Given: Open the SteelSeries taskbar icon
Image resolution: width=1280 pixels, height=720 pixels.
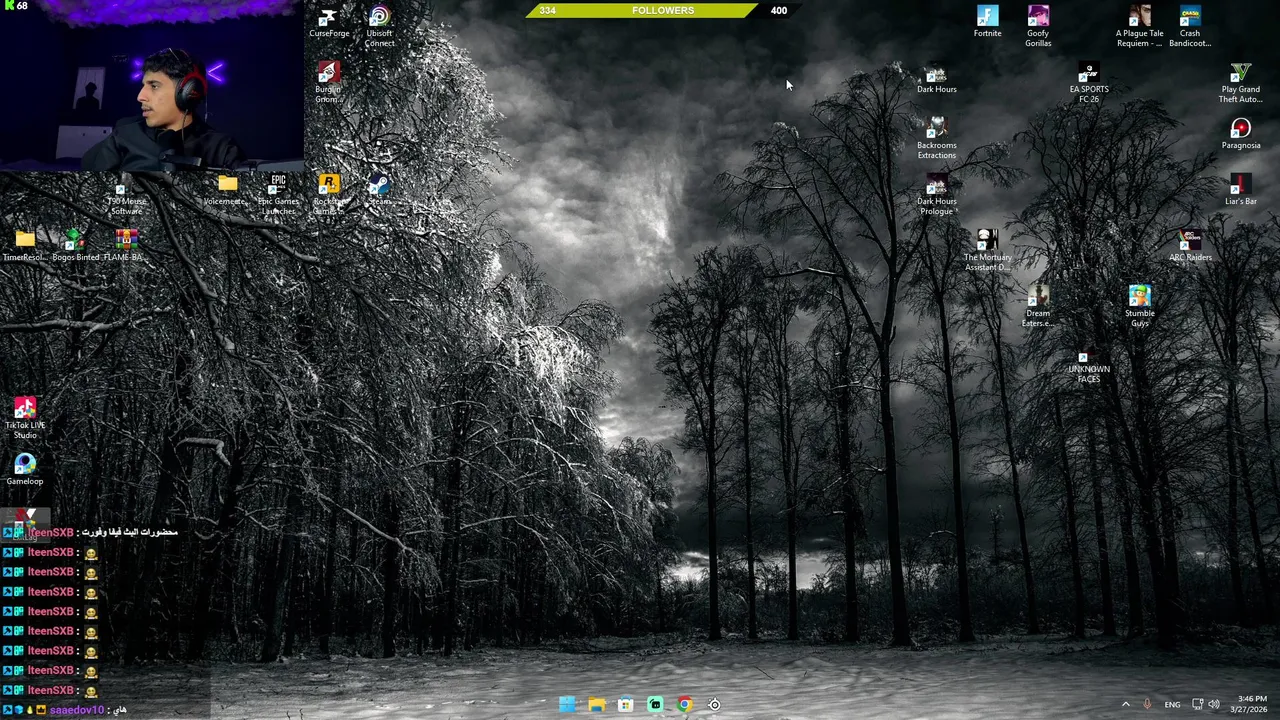Looking at the screenshot, I should pyautogui.click(x=714, y=705).
